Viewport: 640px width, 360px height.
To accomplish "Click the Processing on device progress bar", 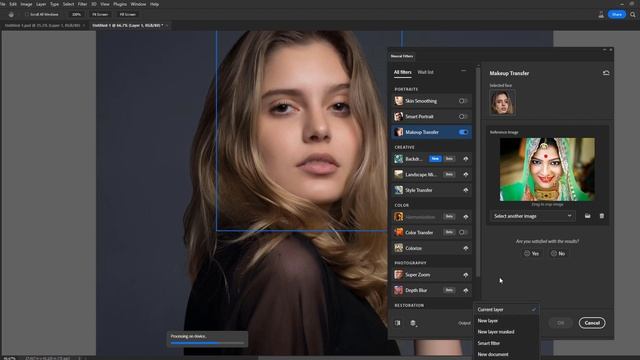I will click(207, 343).
